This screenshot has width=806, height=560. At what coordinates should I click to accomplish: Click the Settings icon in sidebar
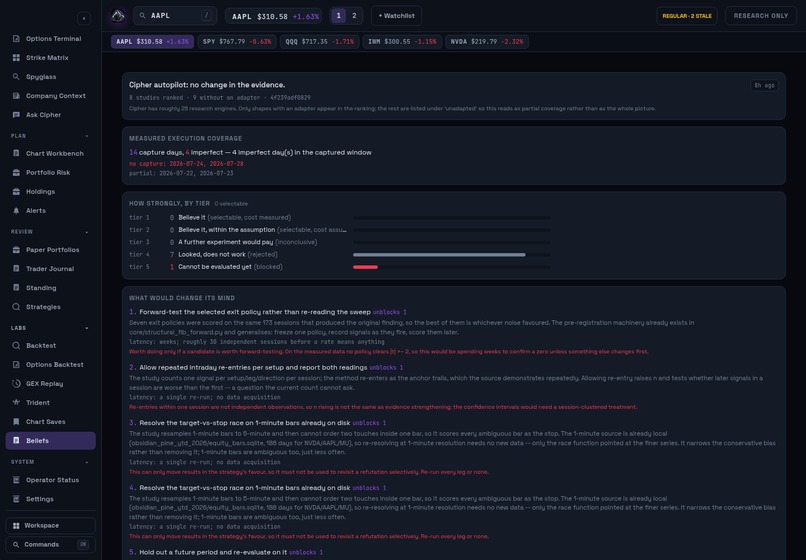point(16,499)
